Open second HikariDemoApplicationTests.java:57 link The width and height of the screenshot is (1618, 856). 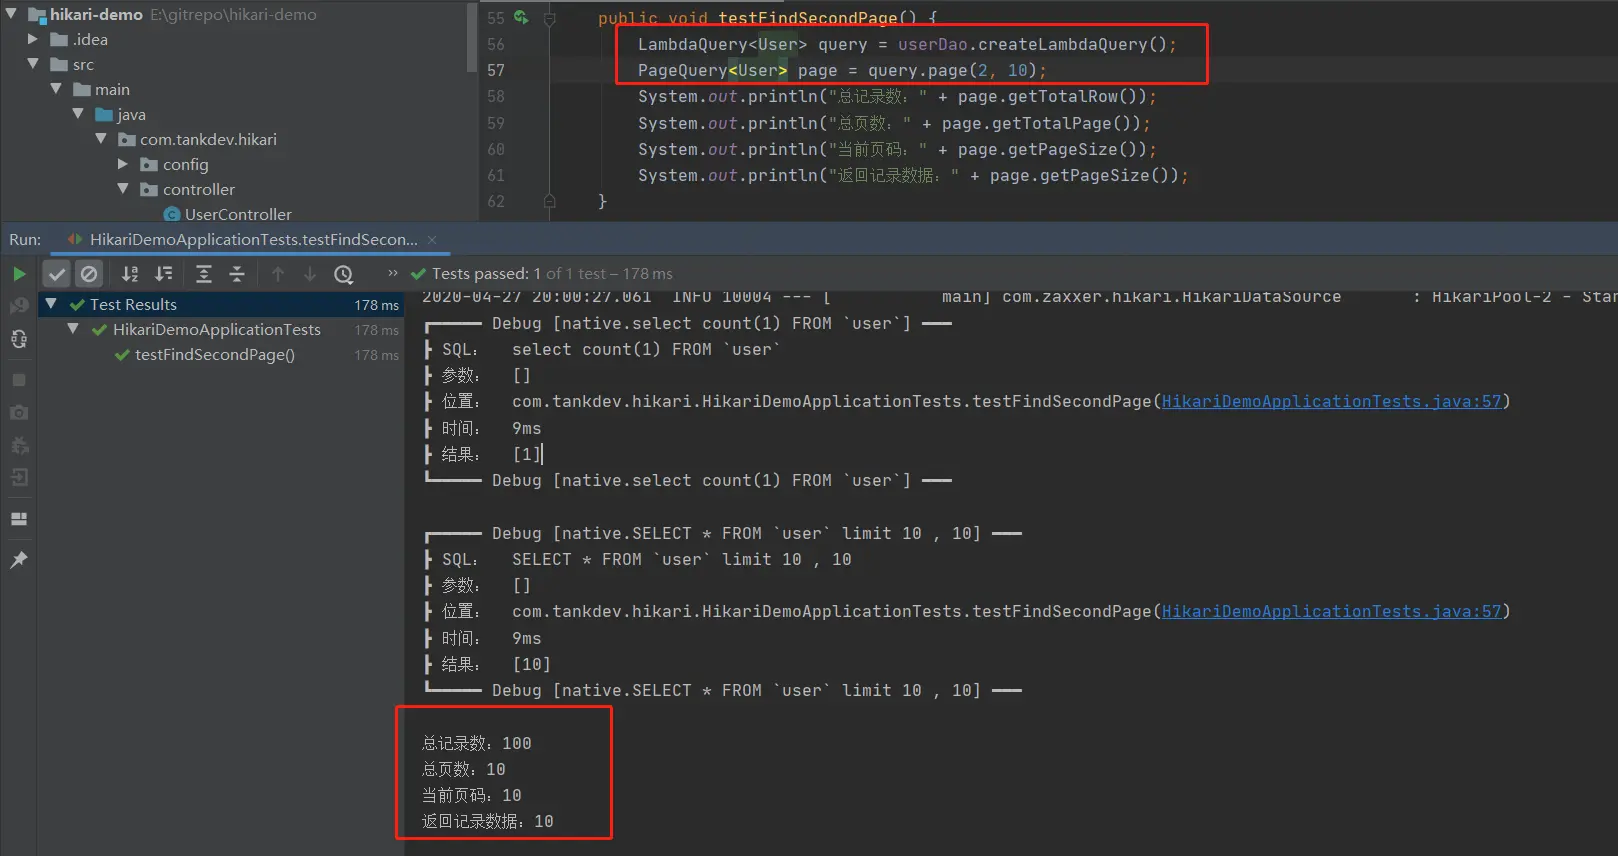pyautogui.click(x=1331, y=611)
